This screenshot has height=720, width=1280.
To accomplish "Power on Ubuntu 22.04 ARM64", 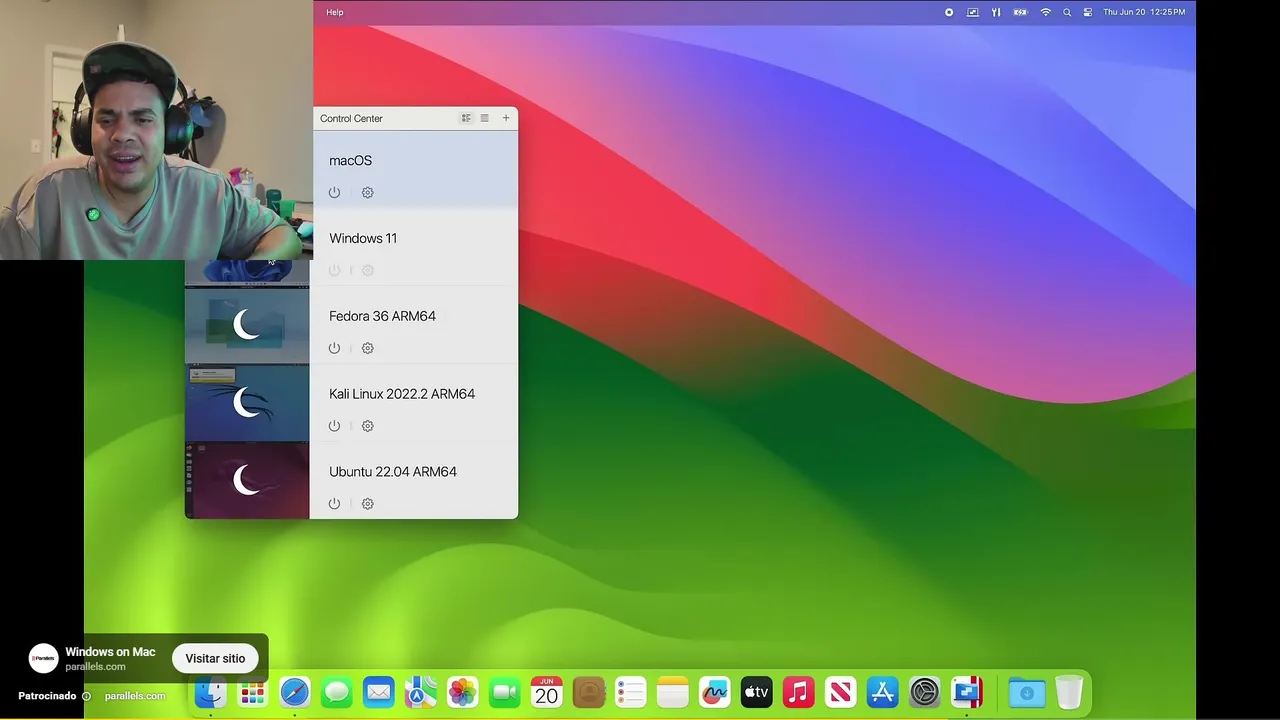I will coord(334,504).
